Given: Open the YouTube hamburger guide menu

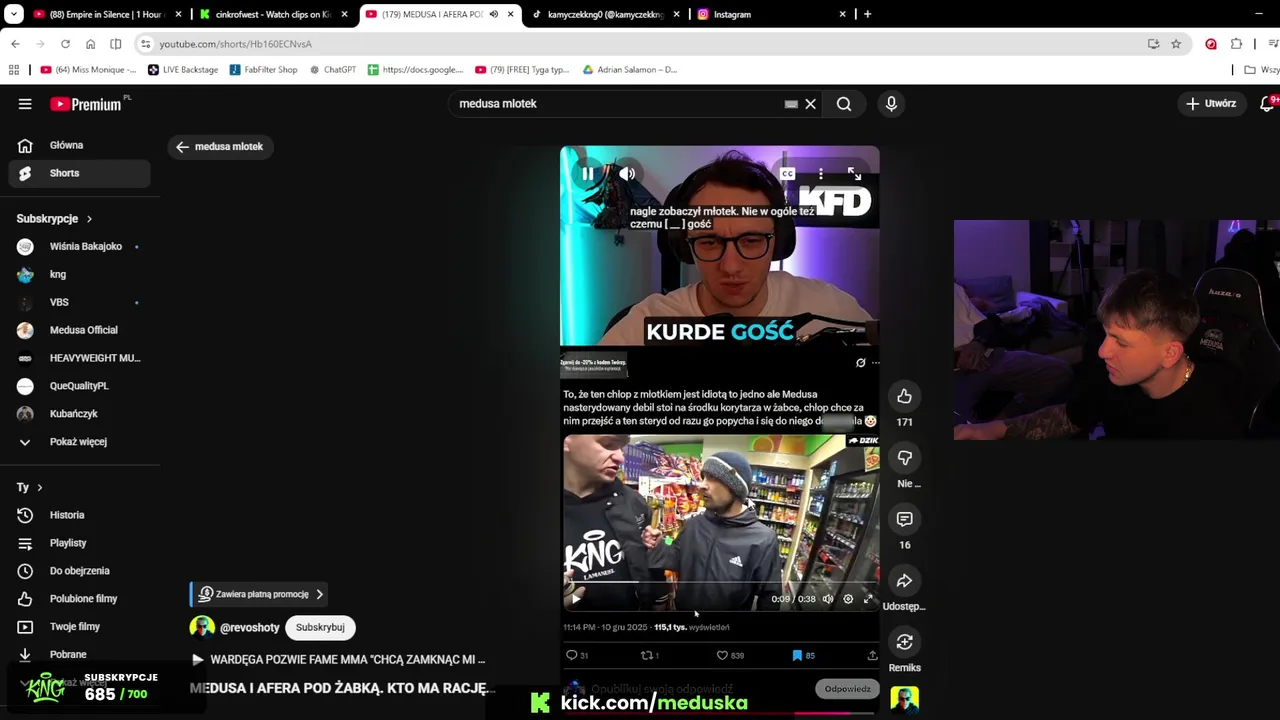Looking at the screenshot, I should pyautogui.click(x=25, y=104).
